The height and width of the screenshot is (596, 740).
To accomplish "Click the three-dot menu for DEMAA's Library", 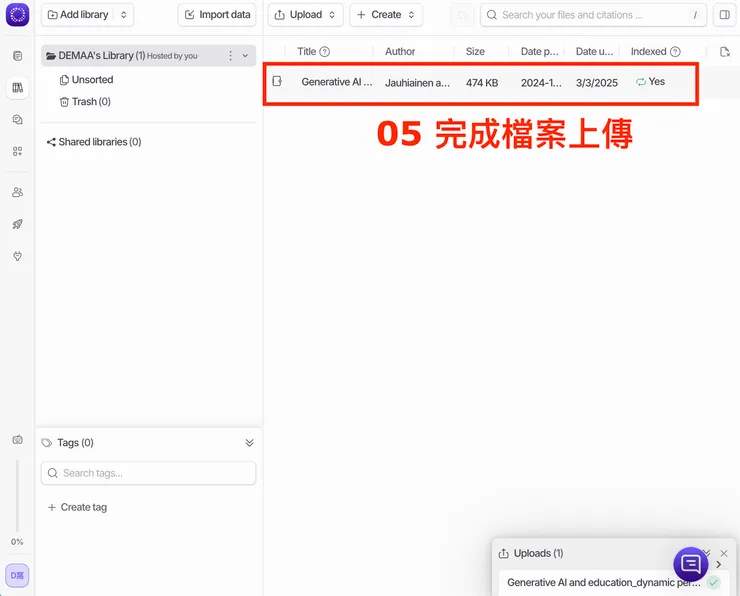I will [230, 56].
